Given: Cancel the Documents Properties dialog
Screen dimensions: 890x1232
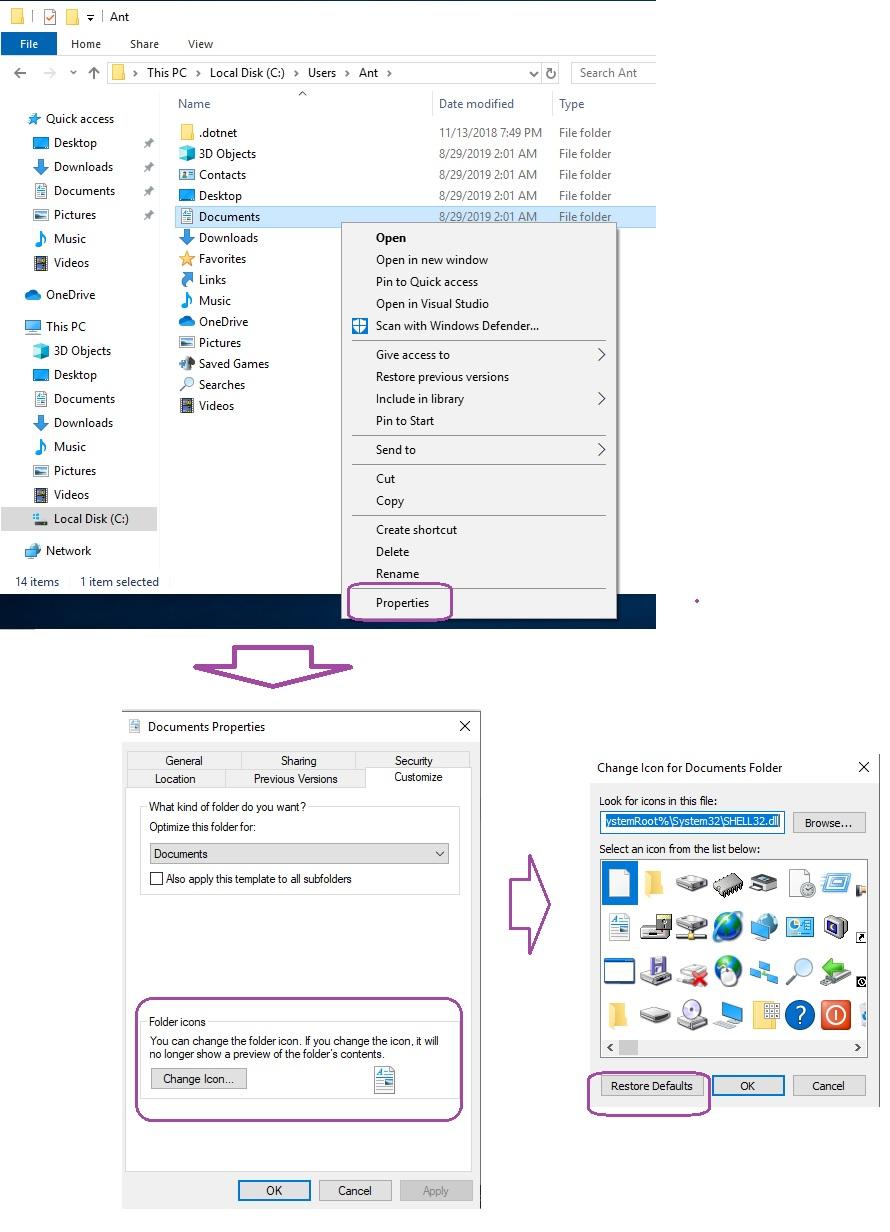Looking at the screenshot, I should coord(355,1191).
